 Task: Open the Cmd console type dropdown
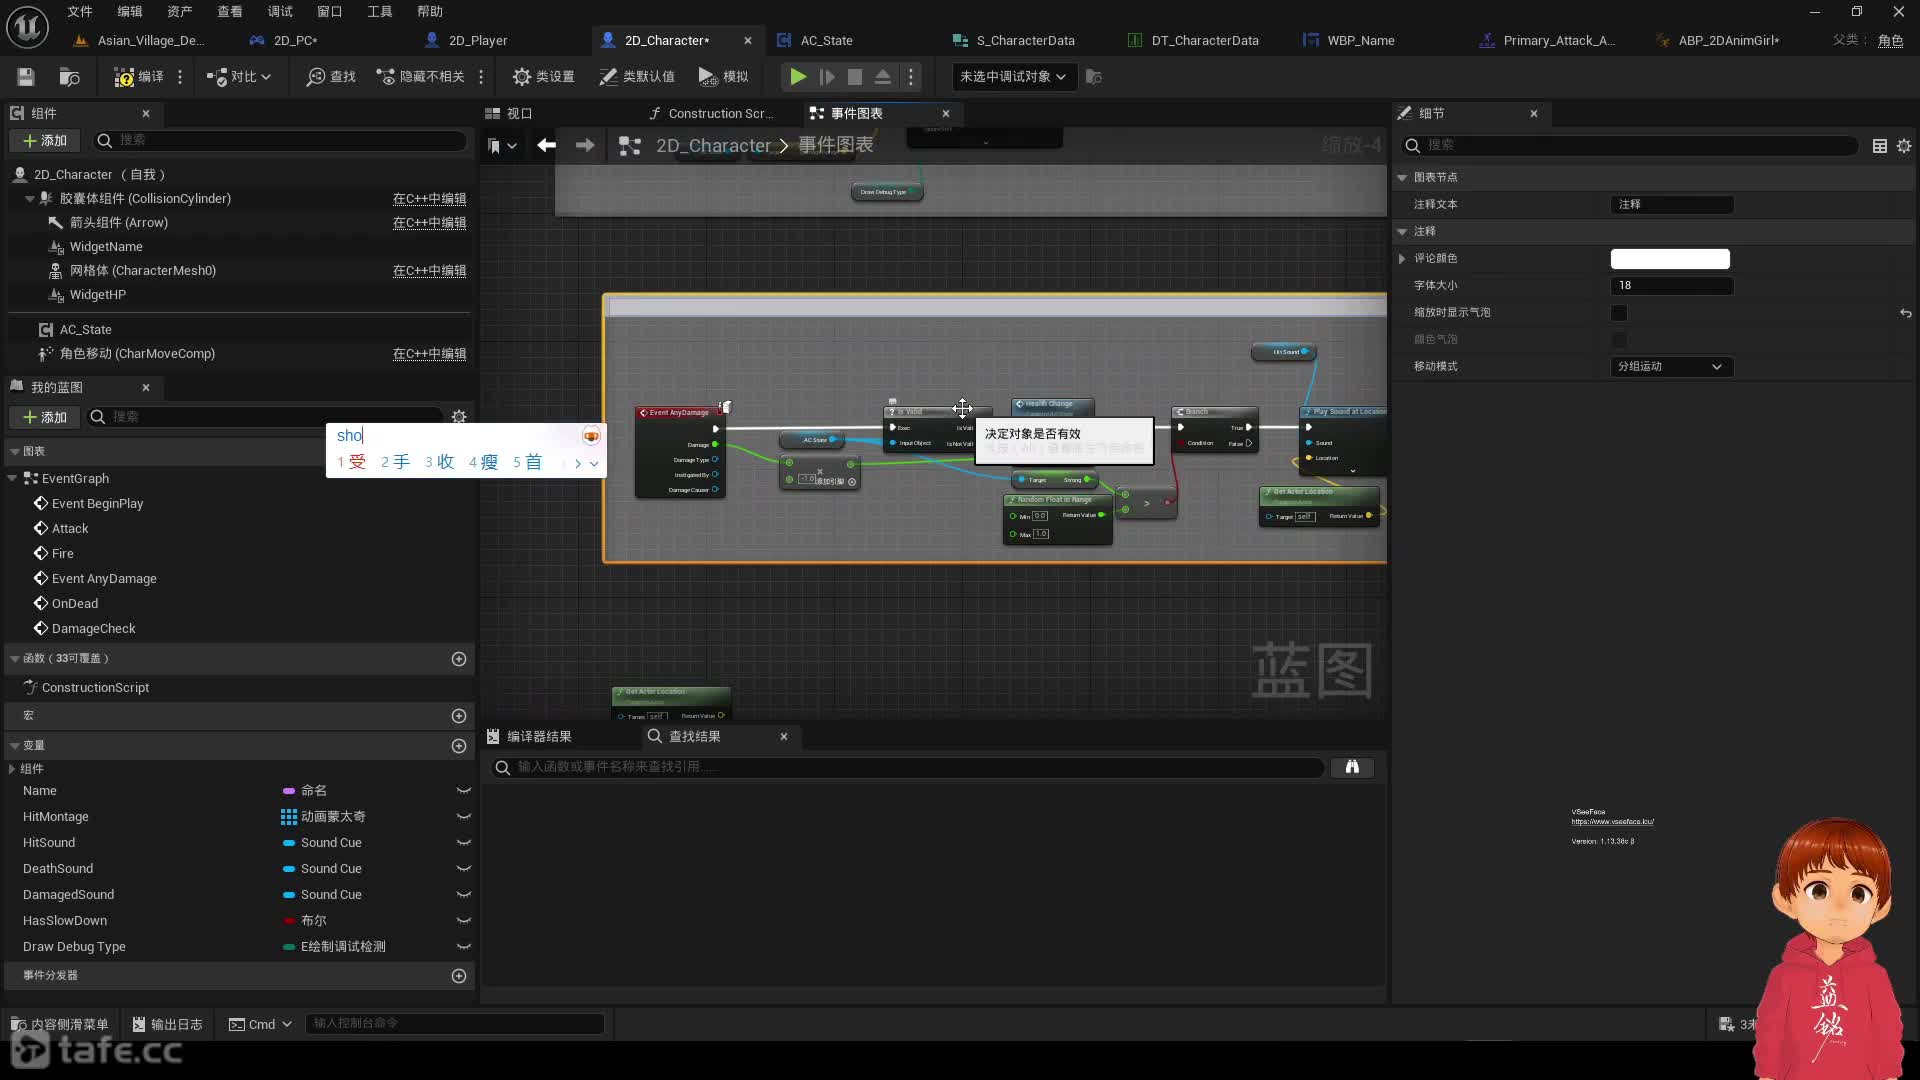(x=260, y=1025)
